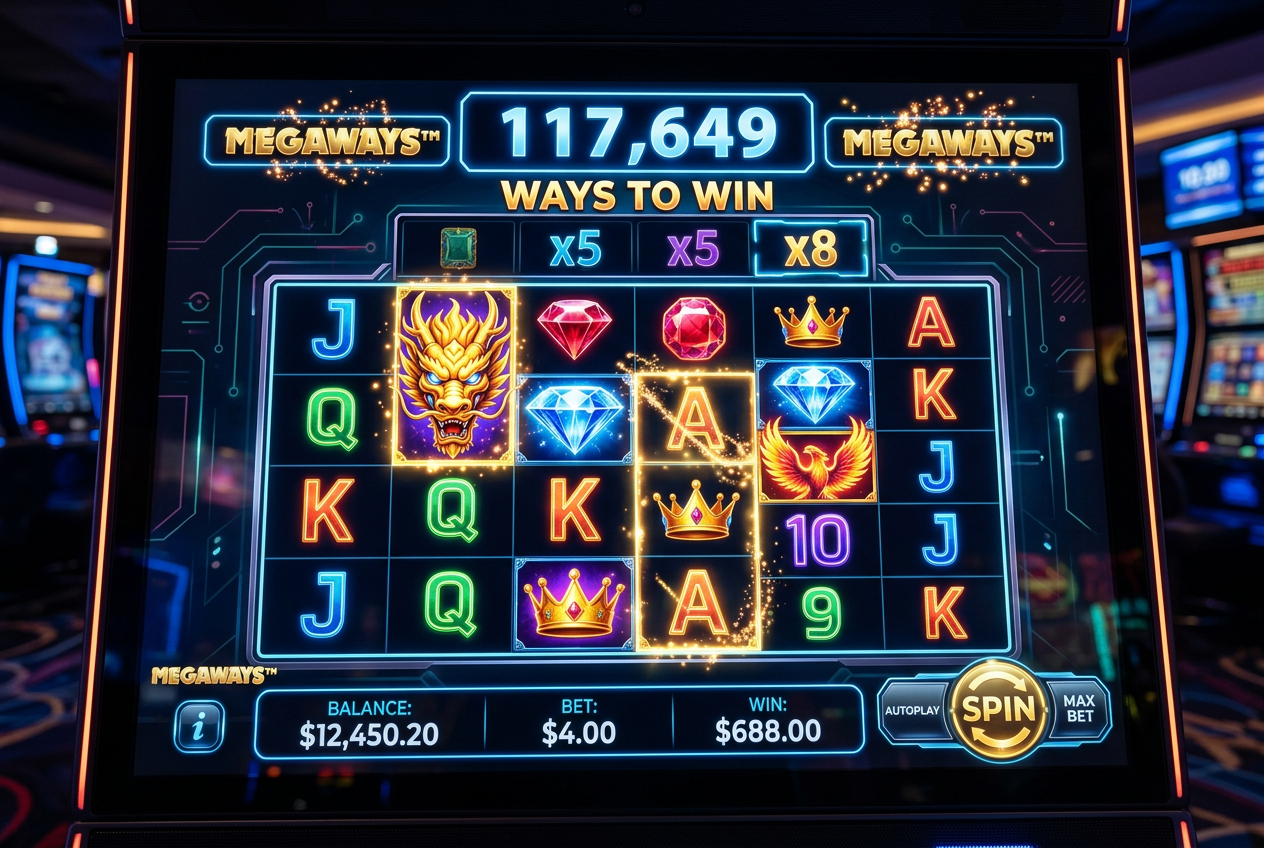The width and height of the screenshot is (1264, 848).
Task: Select the purple-framed crown in bottom row
Action: (574, 603)
